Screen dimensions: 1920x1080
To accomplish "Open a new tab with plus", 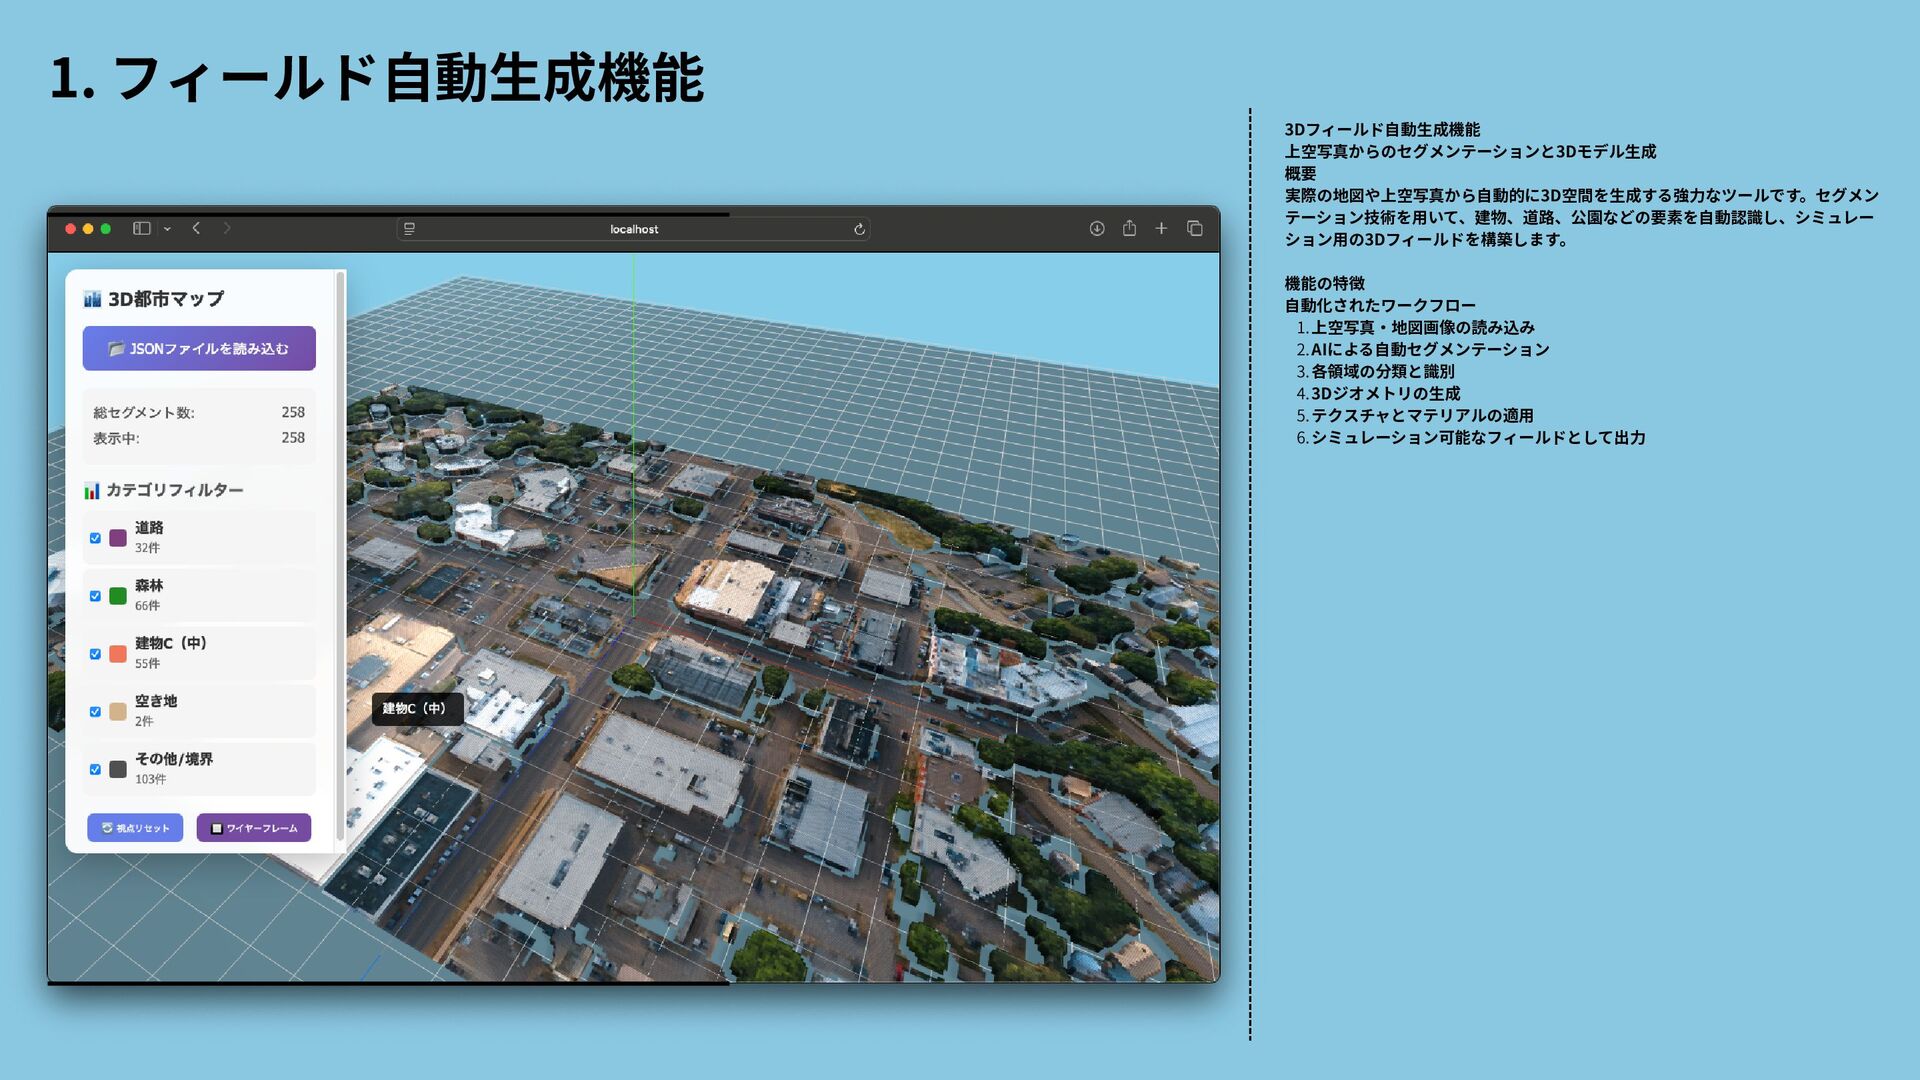I will tap(1161, 229).
